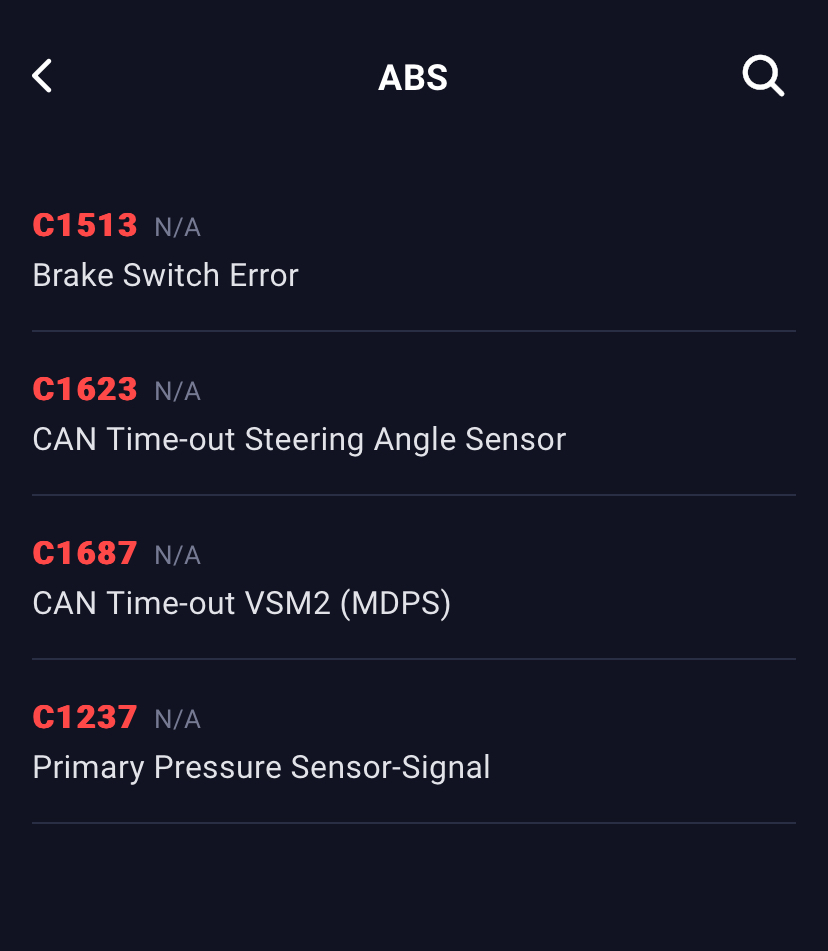Click divider line below Brake Switch Error
828x951 pixels.
click(414, 330)
